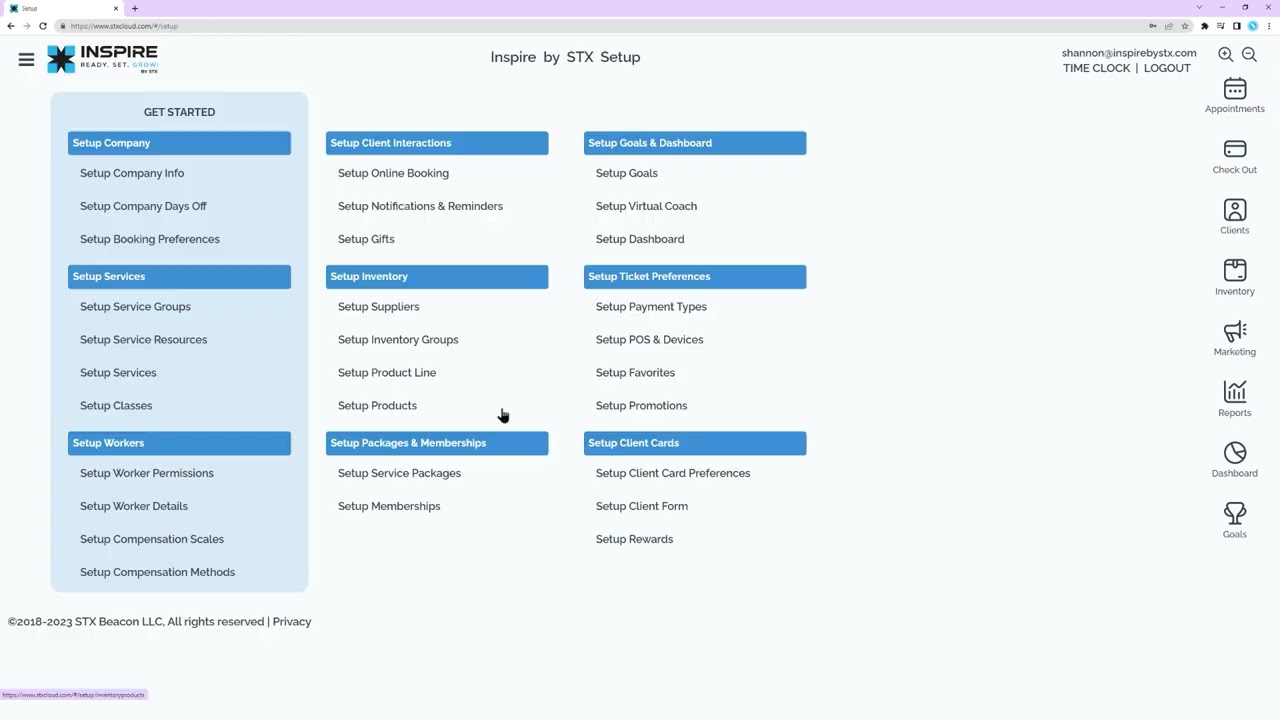
Task: Open saved passwords key icon
Action: (1153, 26)
